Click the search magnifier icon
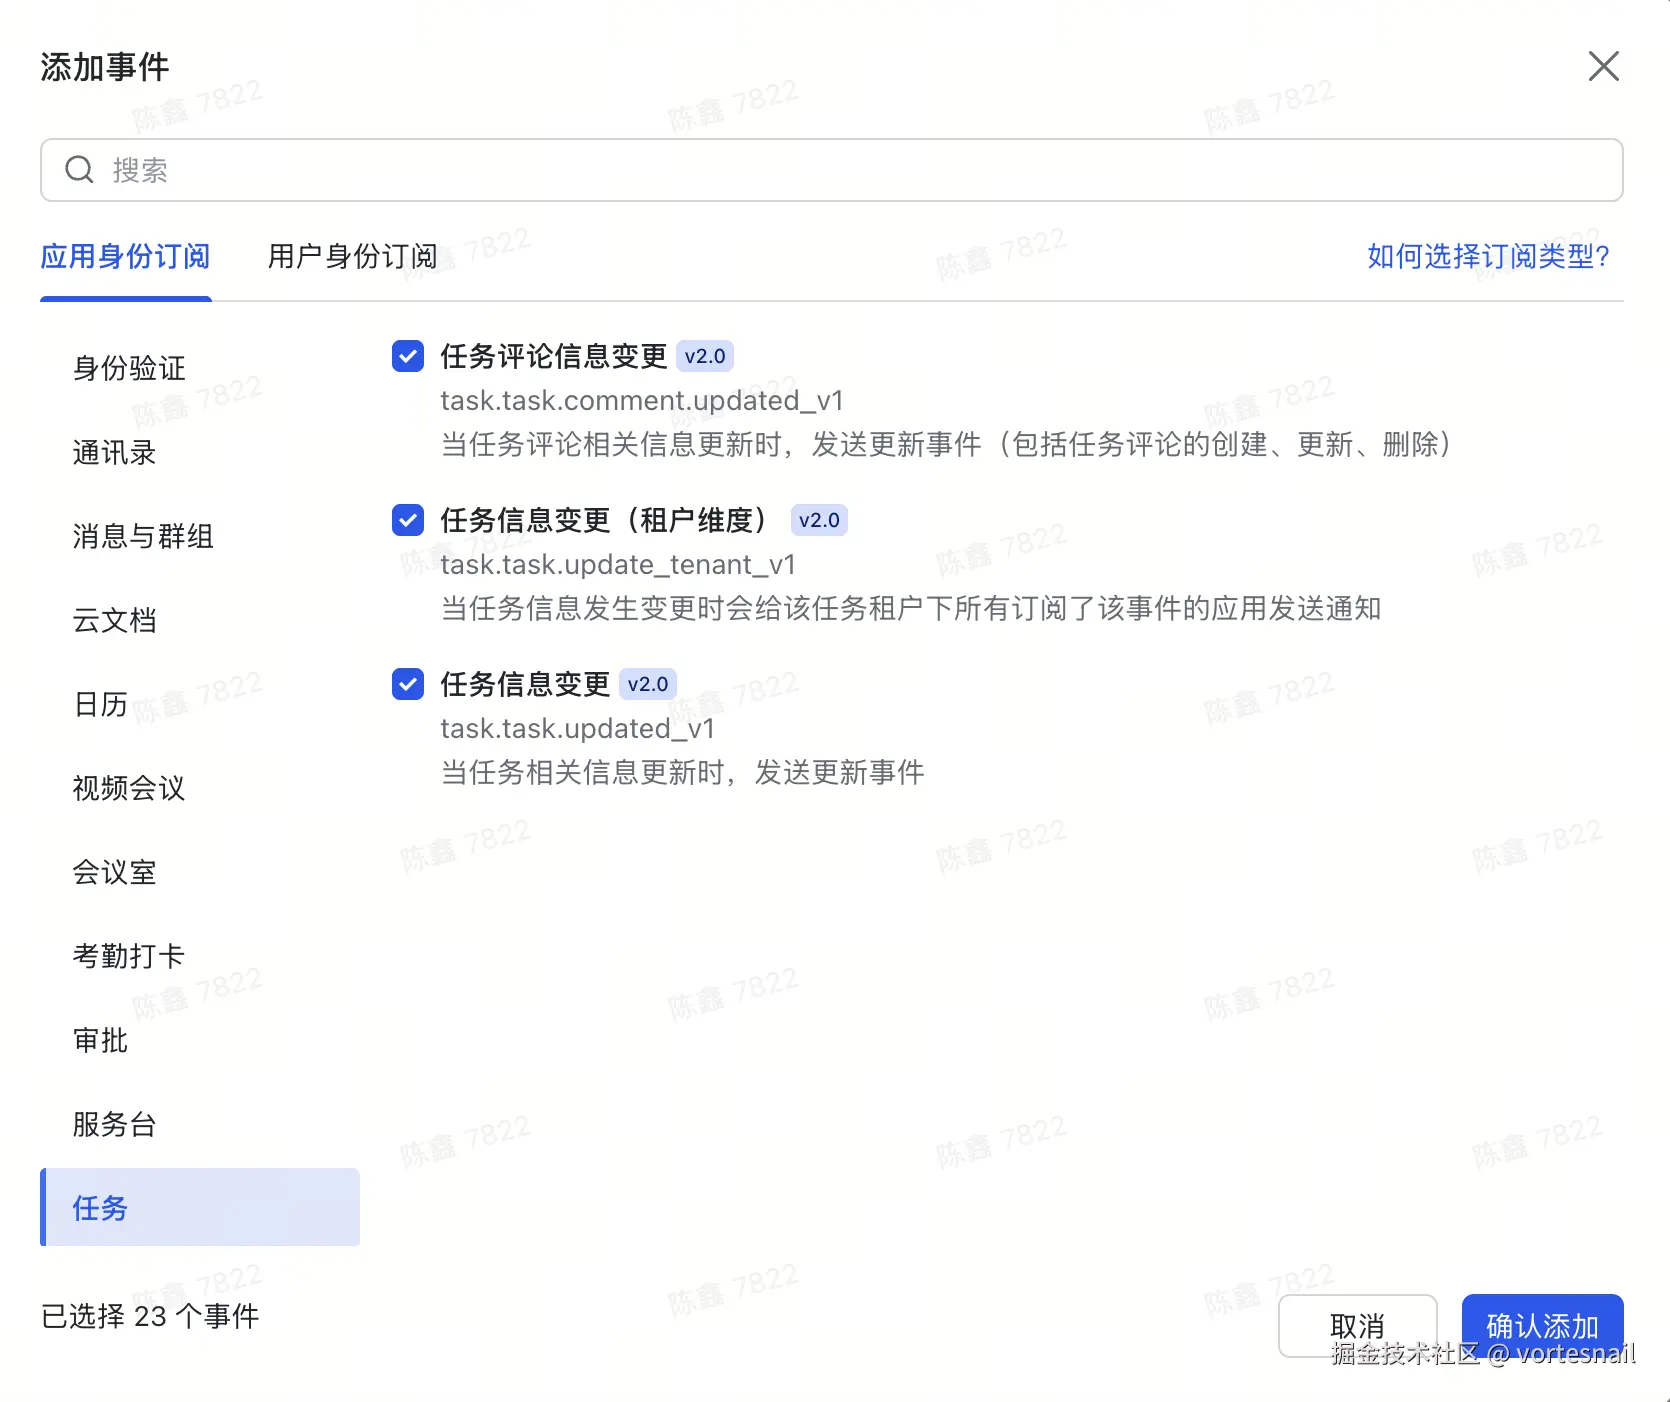Image resolution: width=1670 pixels, height=1402 pixels. pyautogui.click(x=79, y=170)
